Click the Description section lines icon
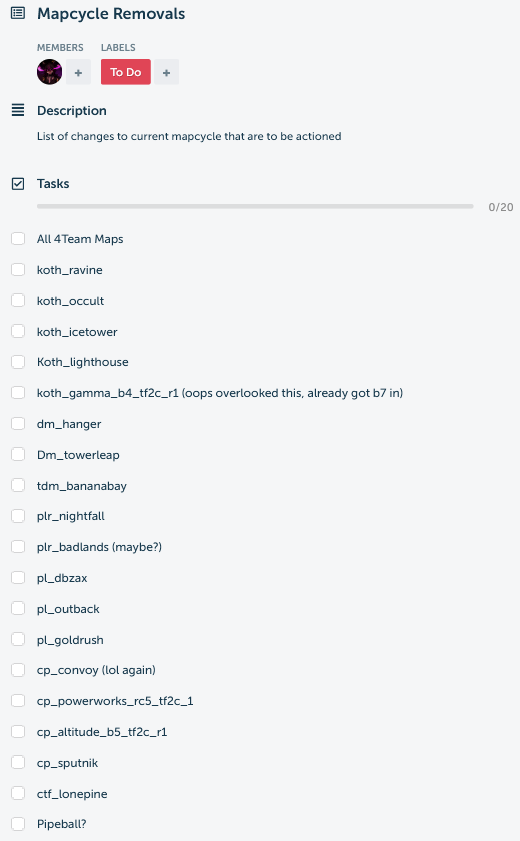Viewport: 520px width, 841px height. [18, 110]
